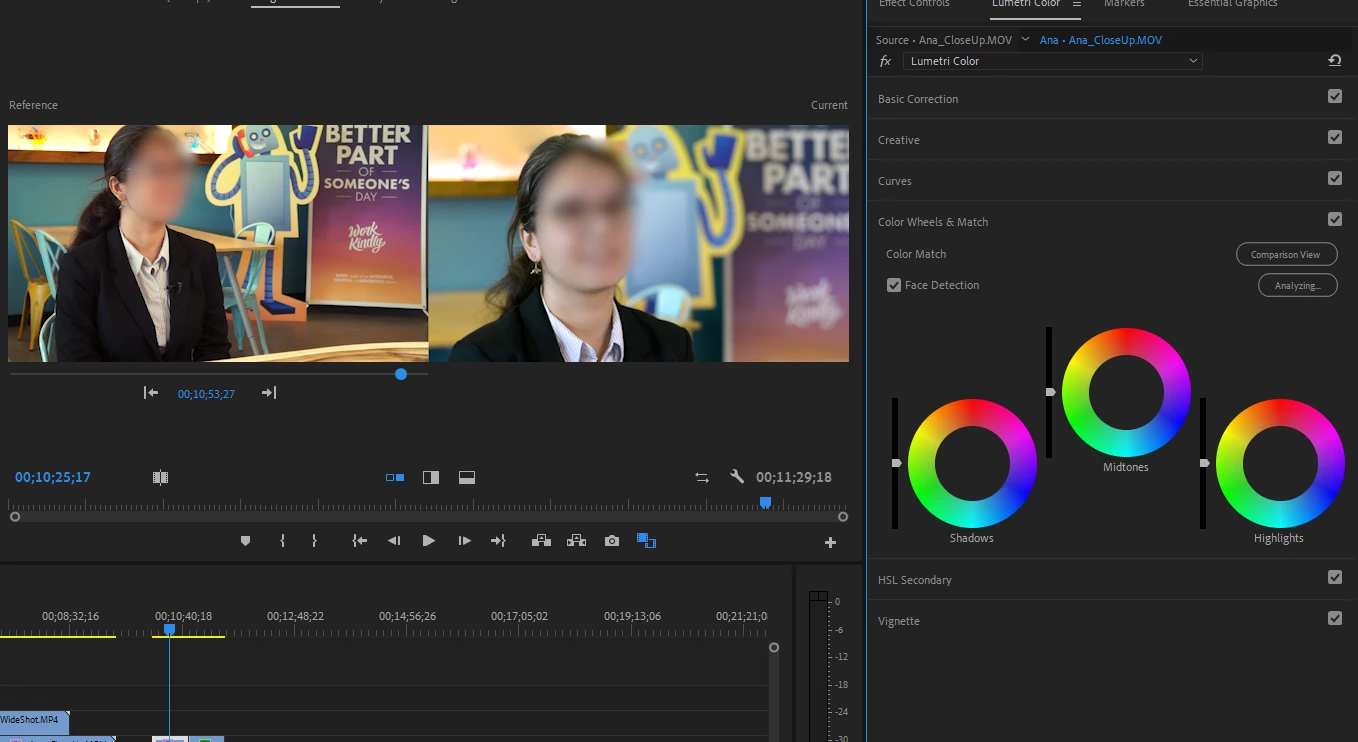Toggle the fx badge for Lumetri Color

pyautogui.click(x=885, y=61)
